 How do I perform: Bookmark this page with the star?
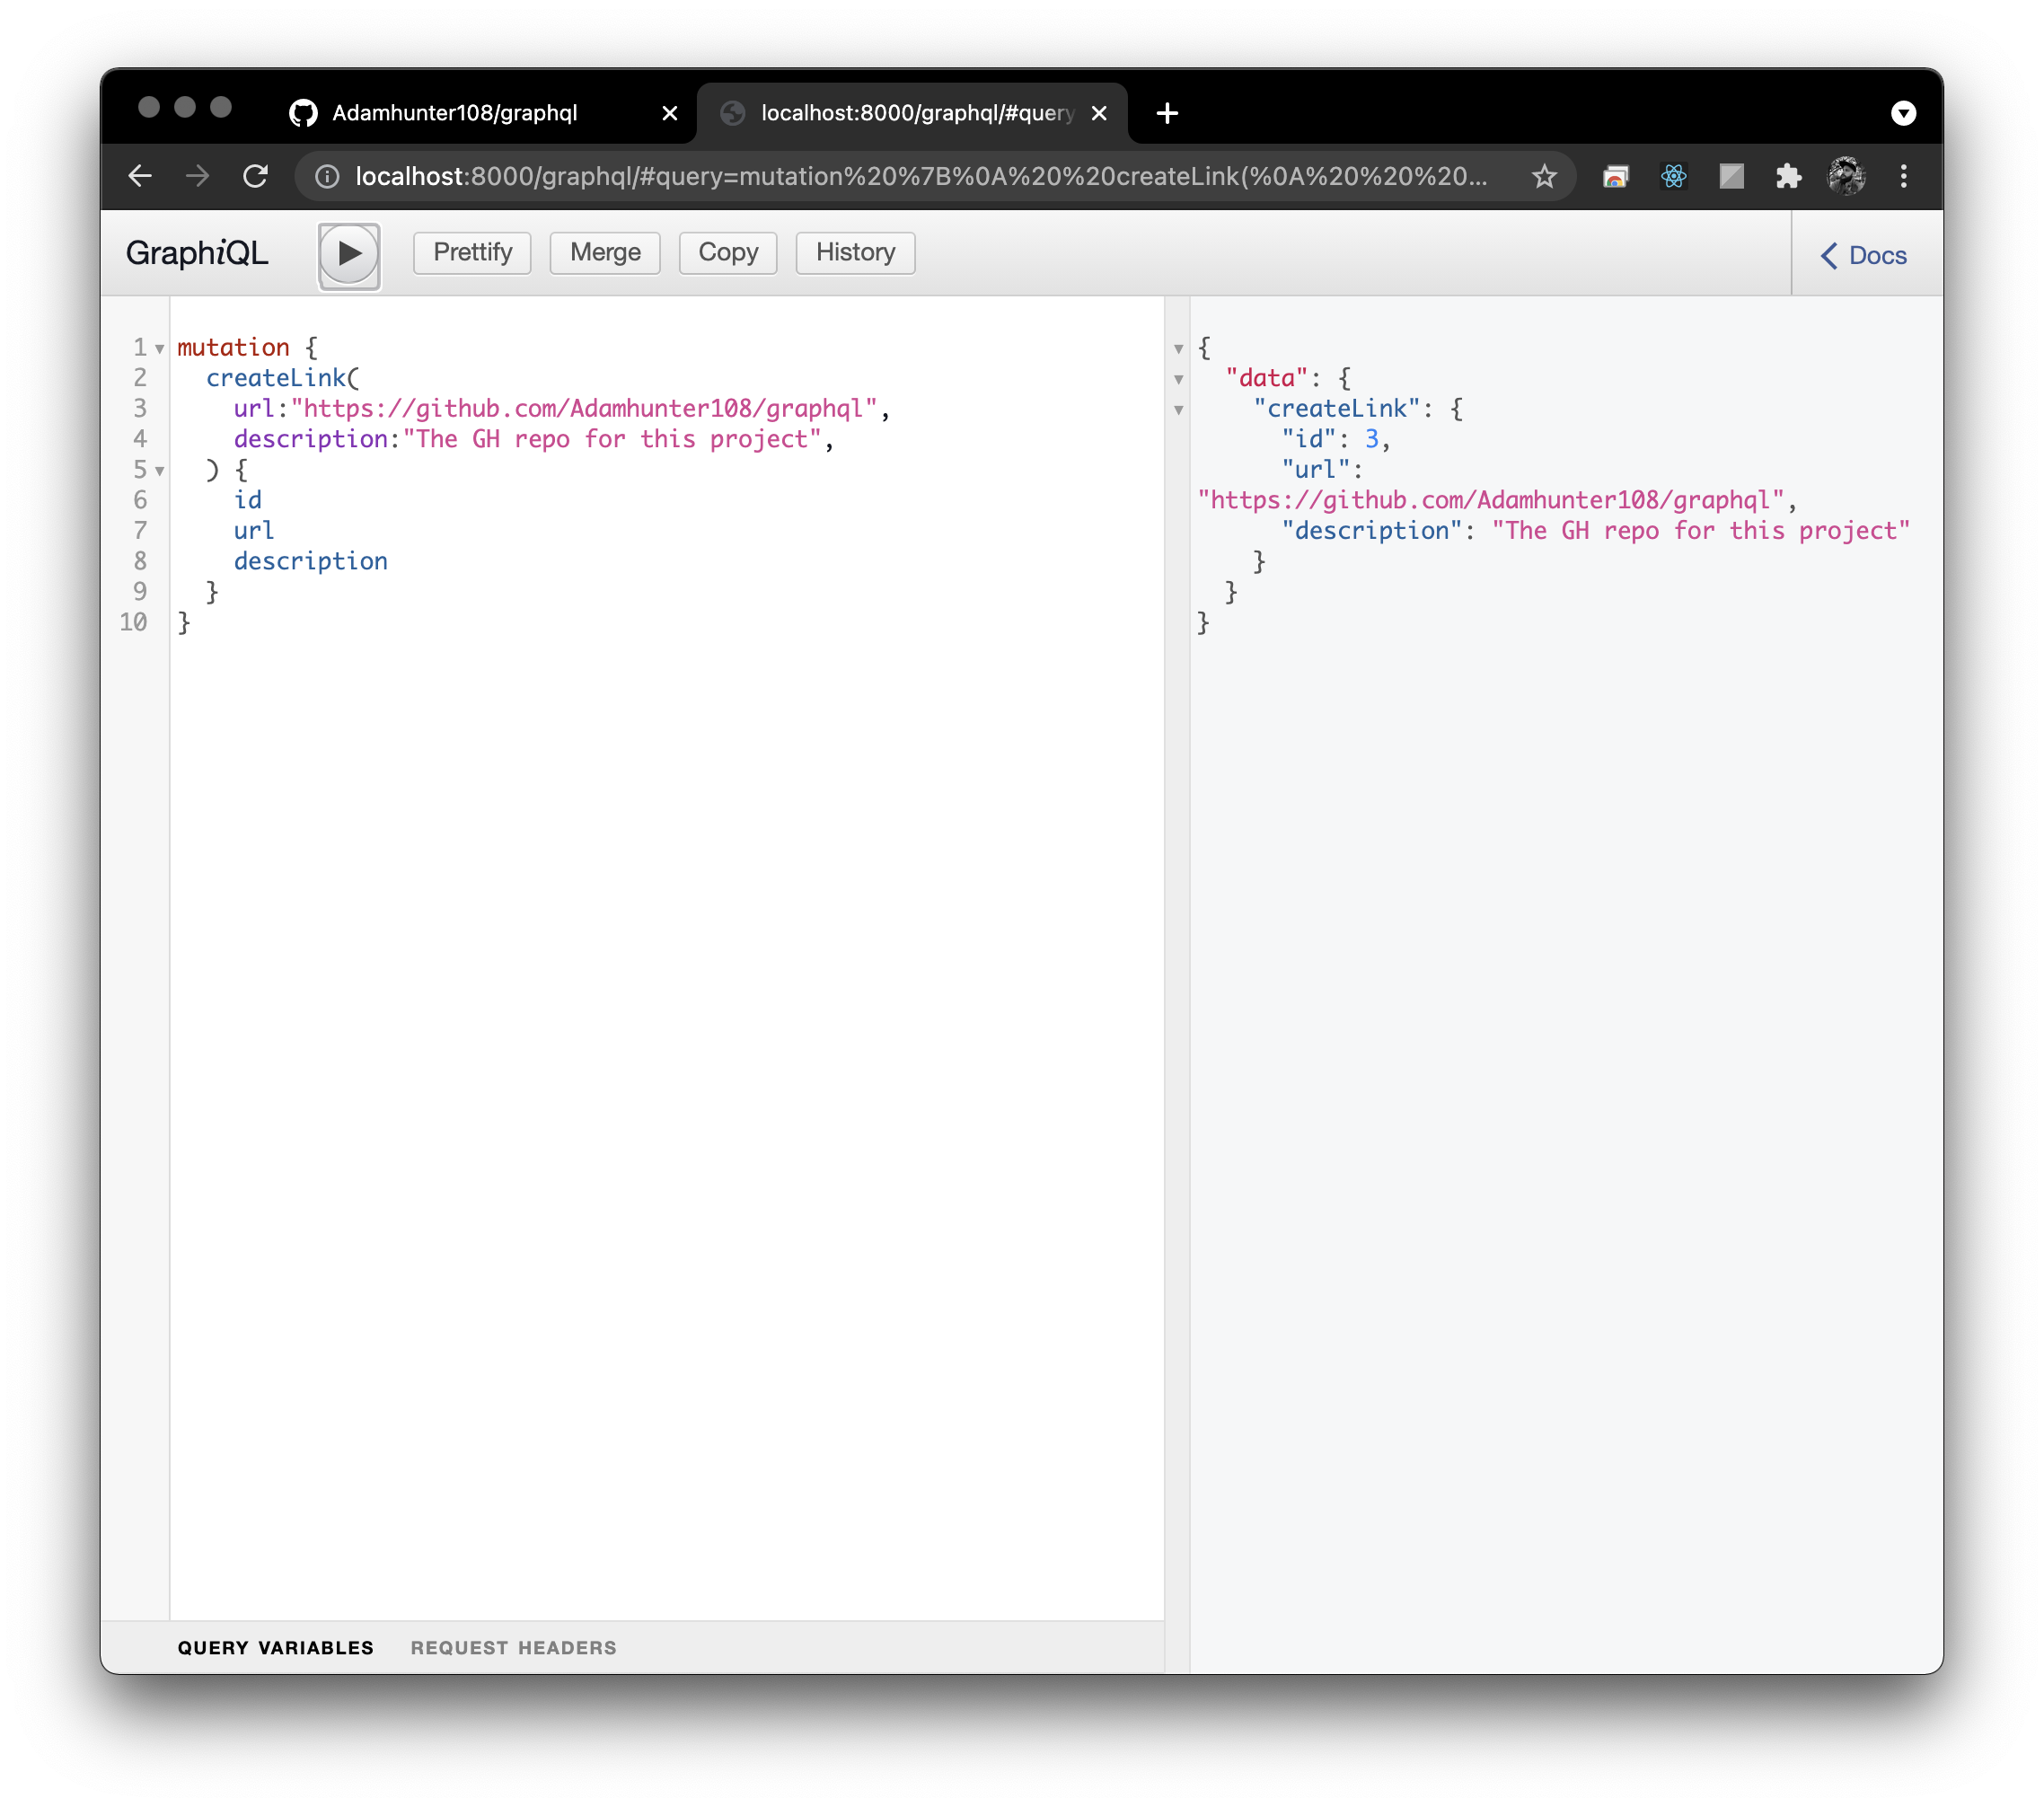point(1544,177)
